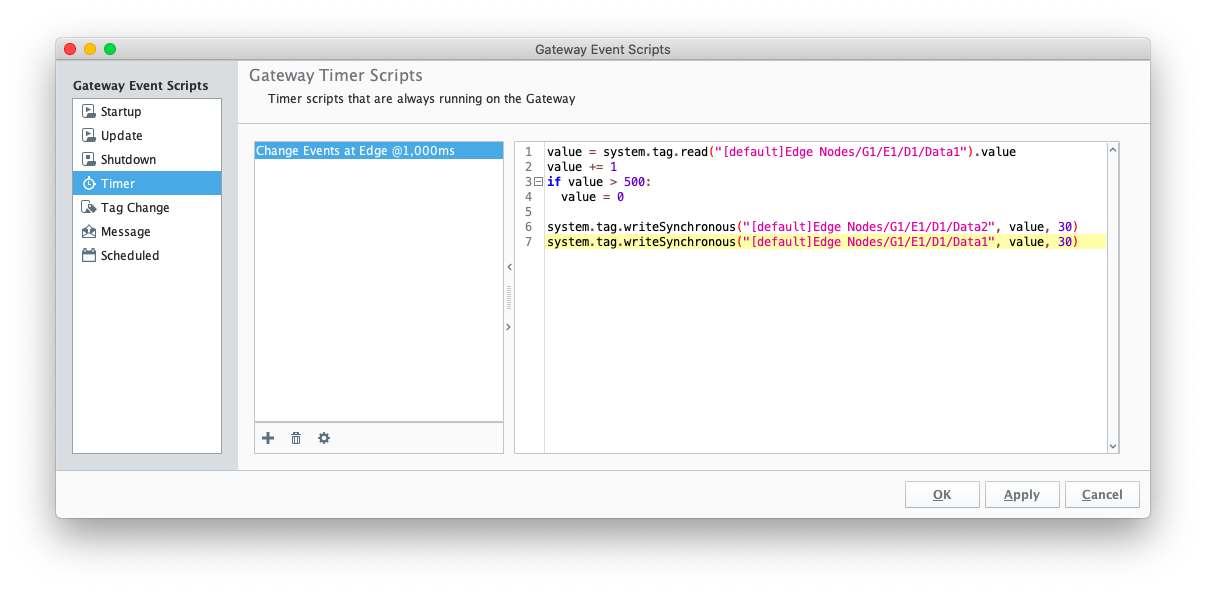
Task: Click the Cancel button
Action: point(1102,495)
